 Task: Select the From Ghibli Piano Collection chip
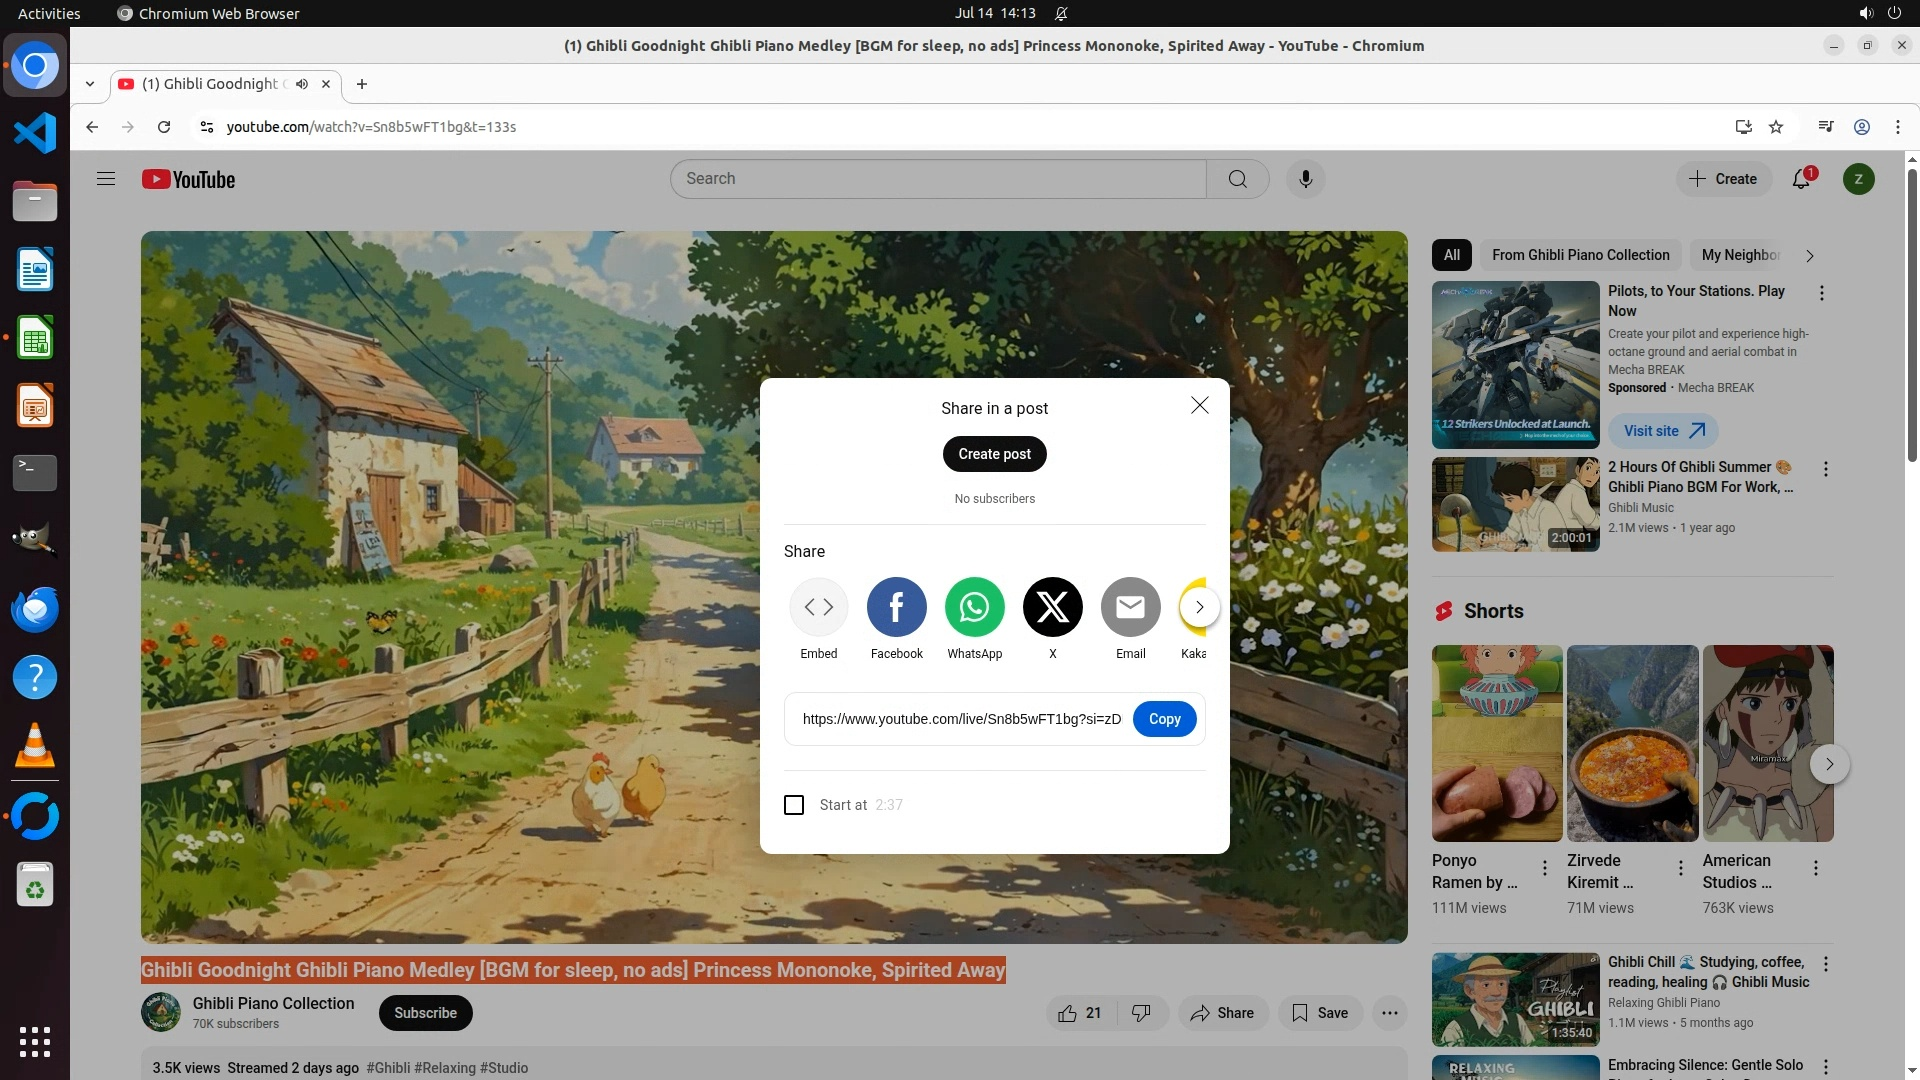pyautogui.click(x=1580, y=255)
